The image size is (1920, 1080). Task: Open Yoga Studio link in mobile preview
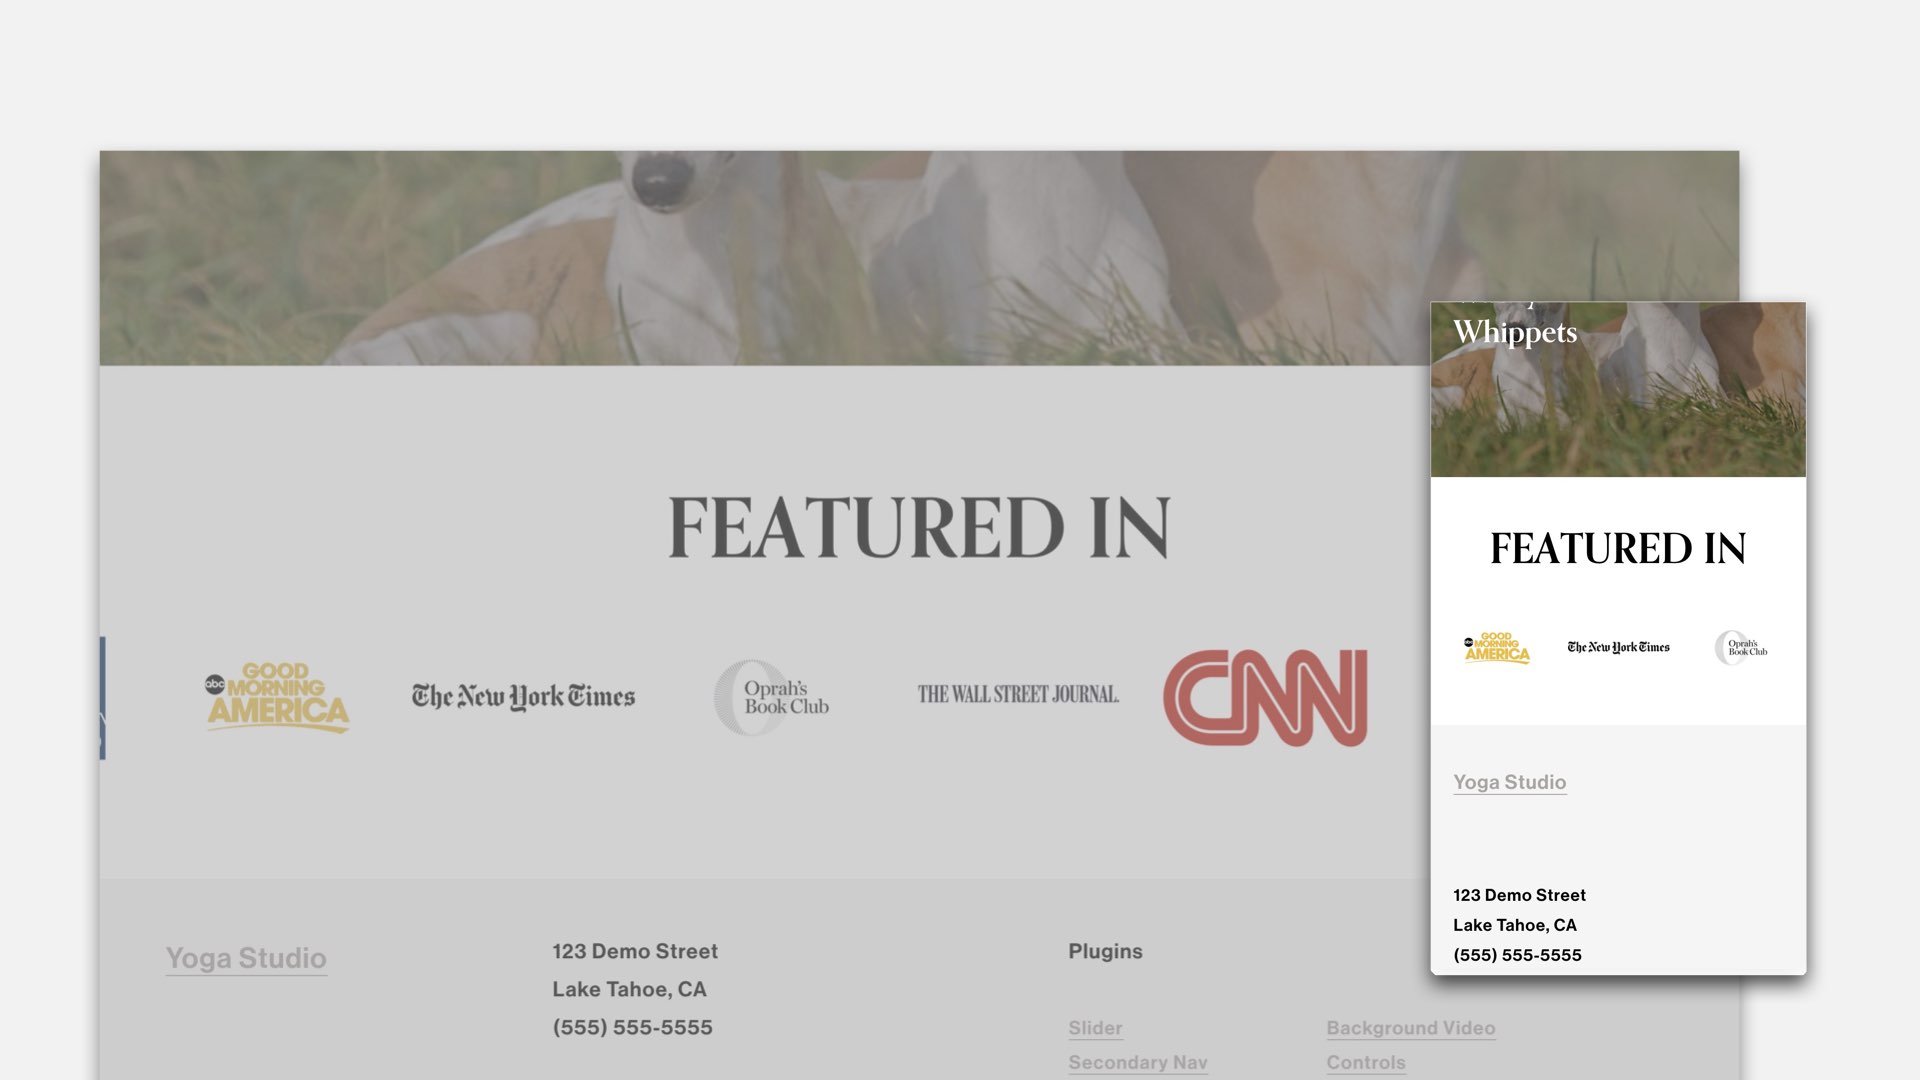1509,782
